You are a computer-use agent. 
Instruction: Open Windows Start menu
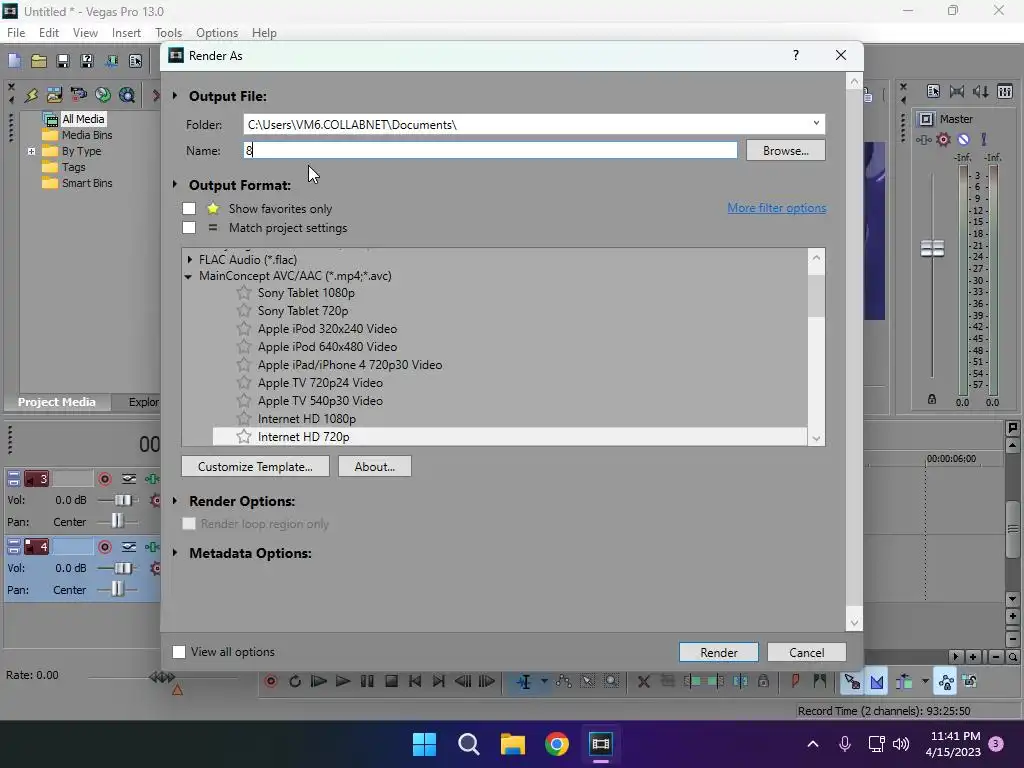pyautogui.click(x=424, y=744)
